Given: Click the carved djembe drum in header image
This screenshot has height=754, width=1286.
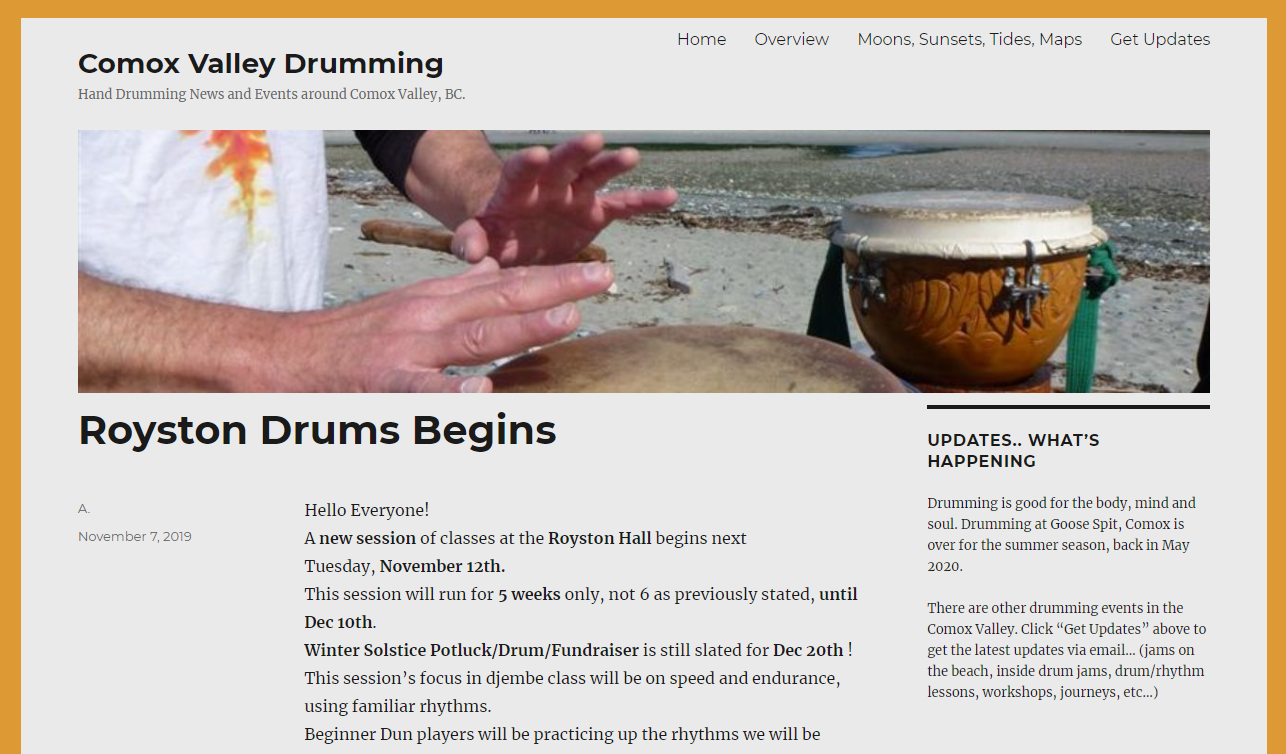Looking at the screenshot, I should click(x=968, y=288).
